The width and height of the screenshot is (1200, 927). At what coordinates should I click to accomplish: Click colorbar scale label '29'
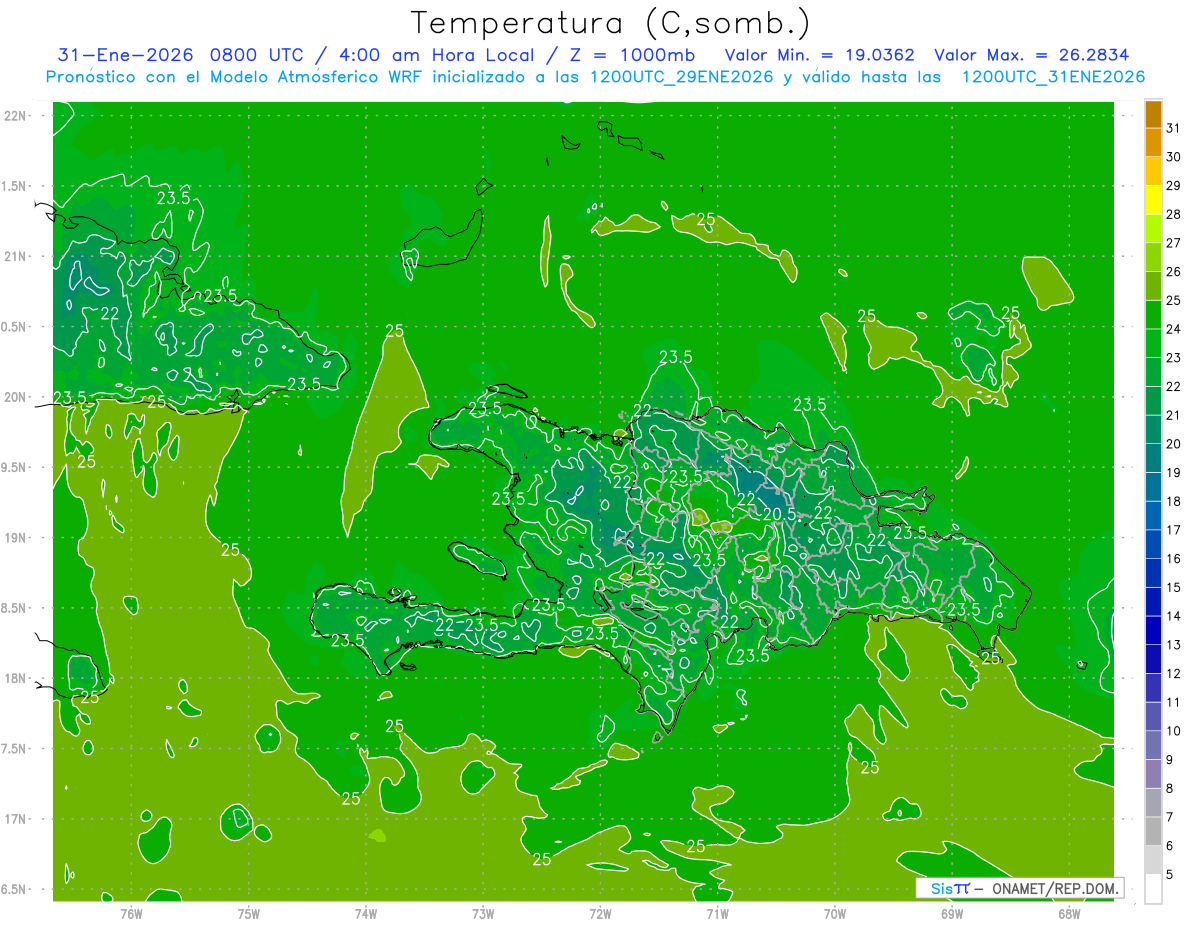click(x=1174, y=186)
